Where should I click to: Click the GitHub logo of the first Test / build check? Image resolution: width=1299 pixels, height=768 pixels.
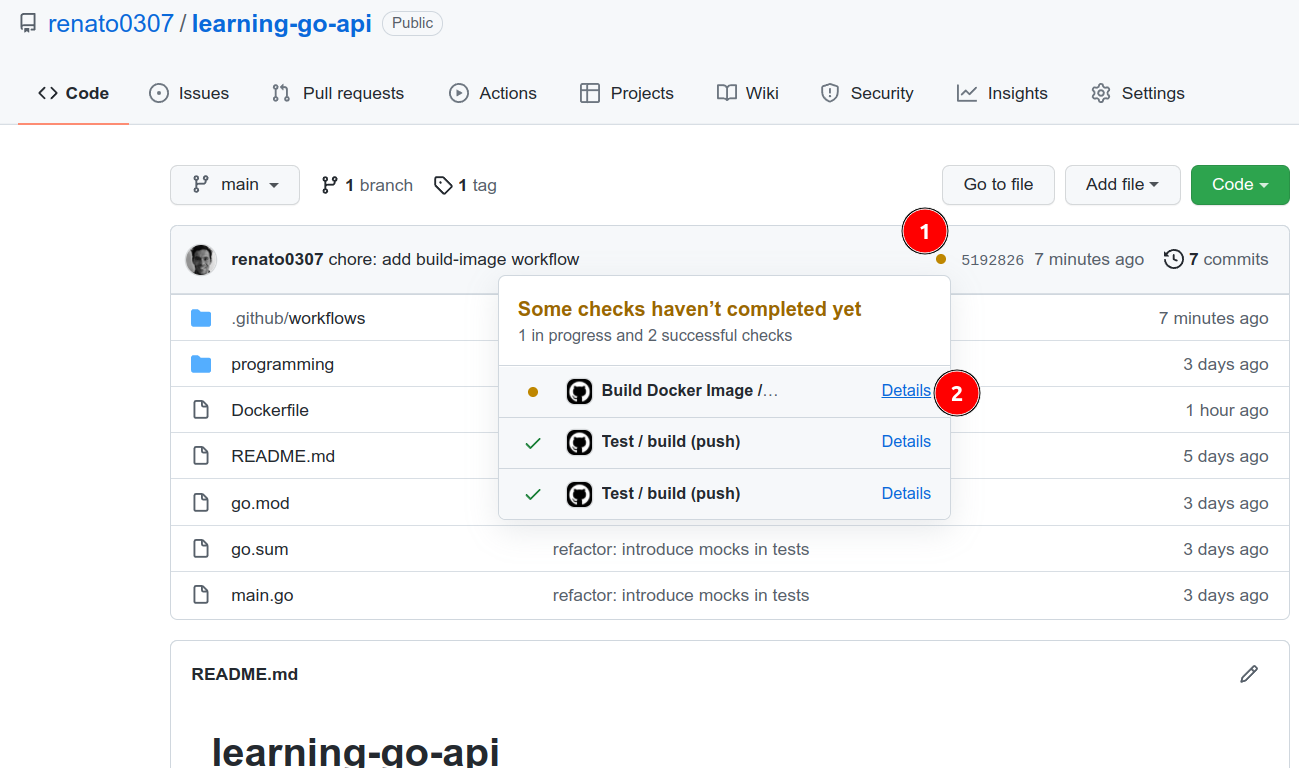580,442
